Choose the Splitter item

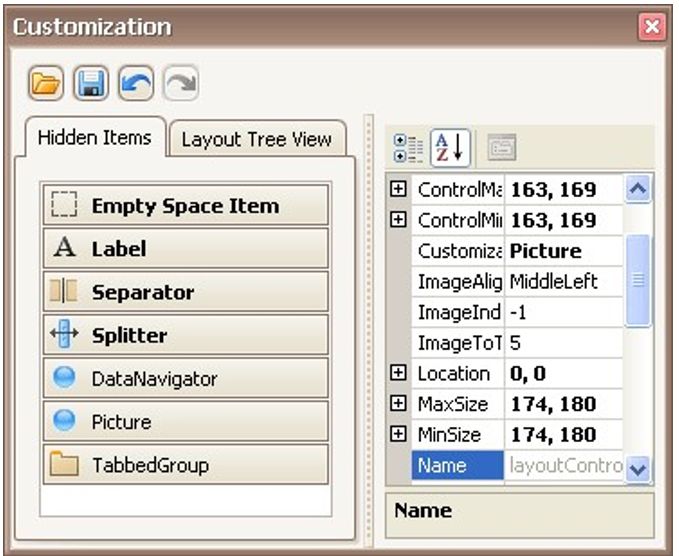[186, 335]
